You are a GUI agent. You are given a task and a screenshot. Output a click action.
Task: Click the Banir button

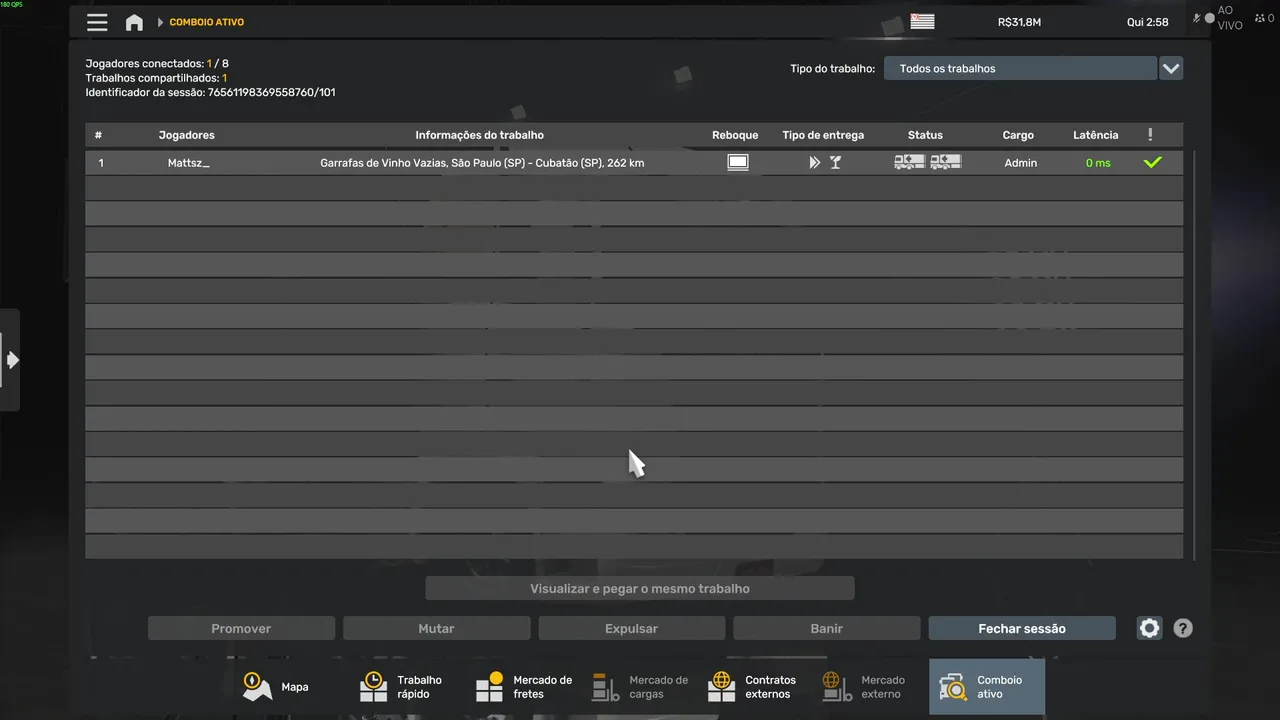826,628
